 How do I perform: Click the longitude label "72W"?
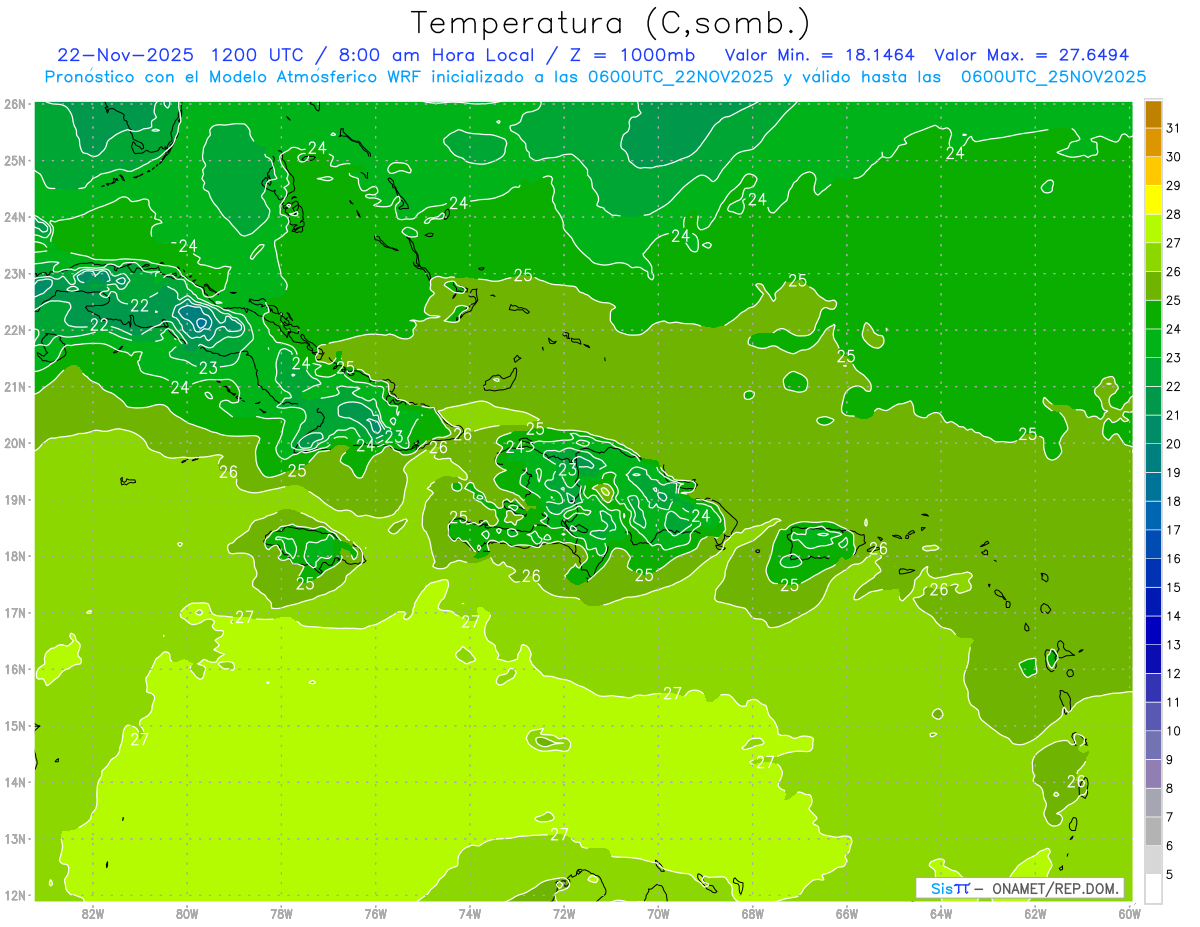point(564,913)
